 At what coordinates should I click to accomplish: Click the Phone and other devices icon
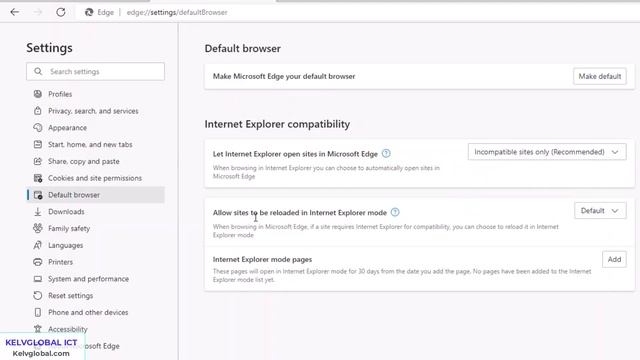pos(38,312)
